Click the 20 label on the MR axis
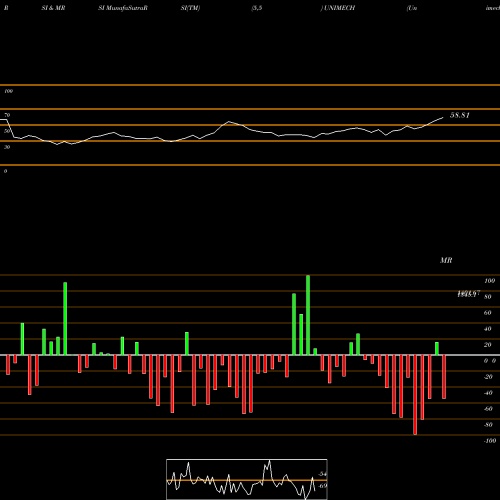The height and width of the screenshot is (500, 500). [x=488, y=345]
